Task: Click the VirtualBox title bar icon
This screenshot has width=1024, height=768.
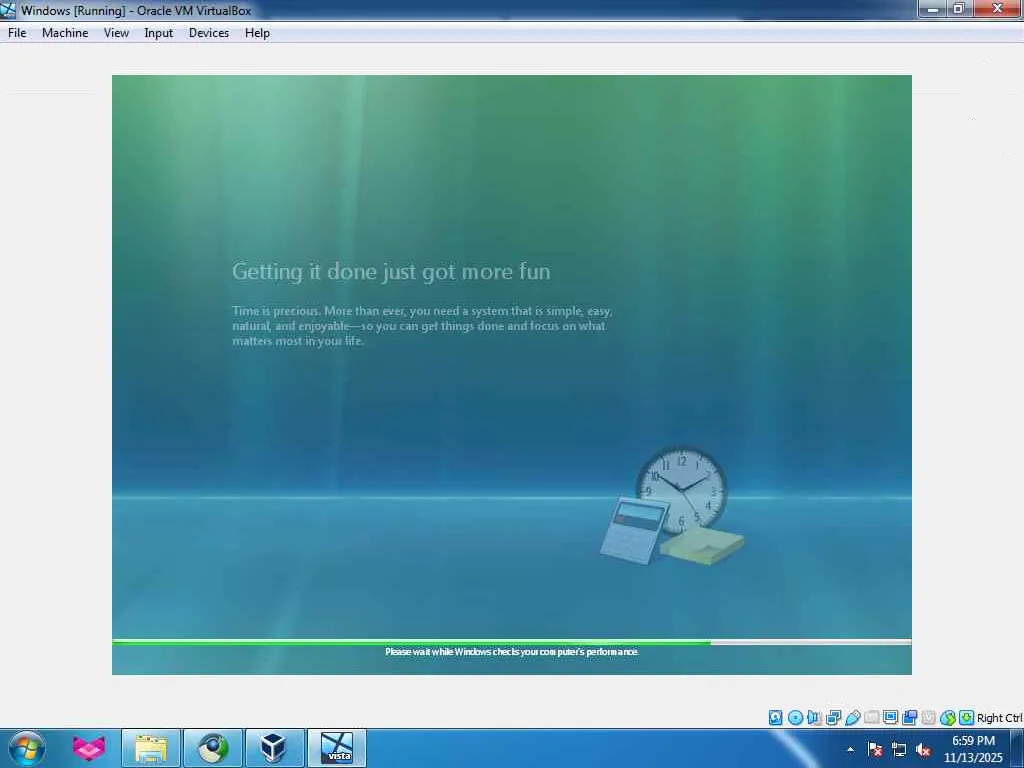Action: tap(8, 10)
